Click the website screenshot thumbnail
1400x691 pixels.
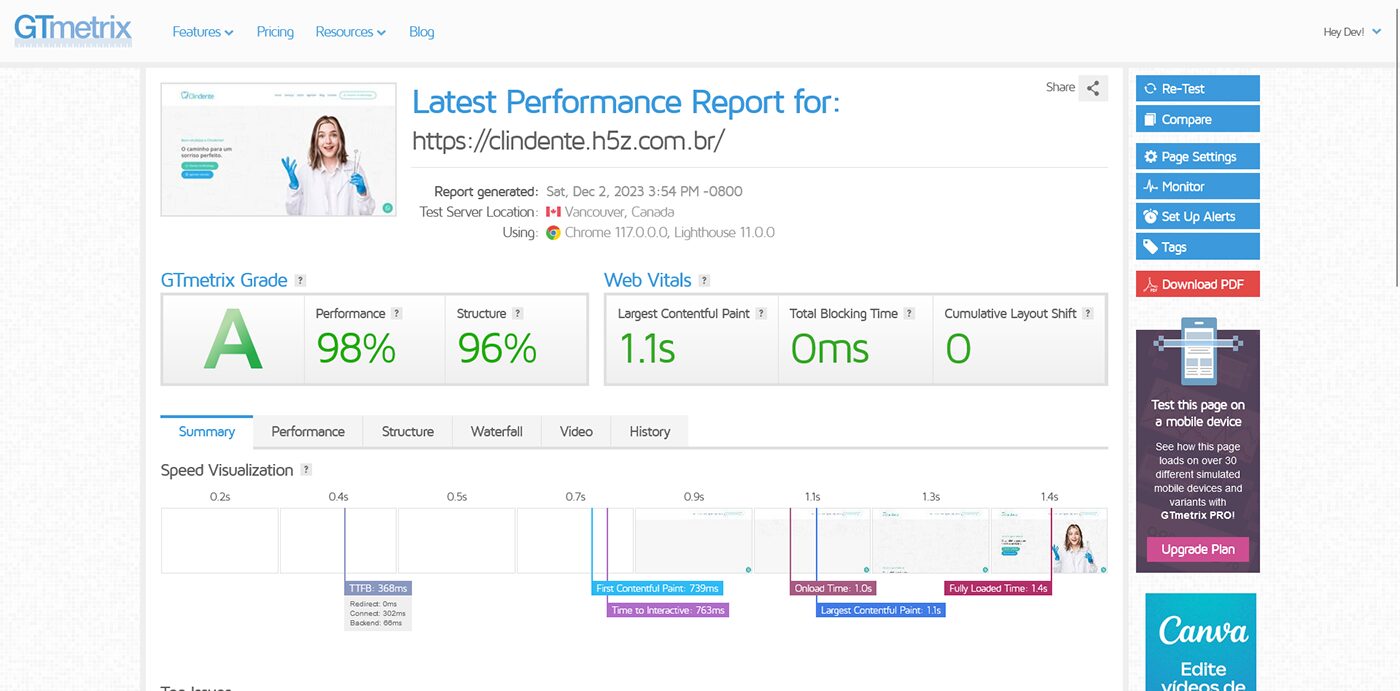tap(278, 149)
